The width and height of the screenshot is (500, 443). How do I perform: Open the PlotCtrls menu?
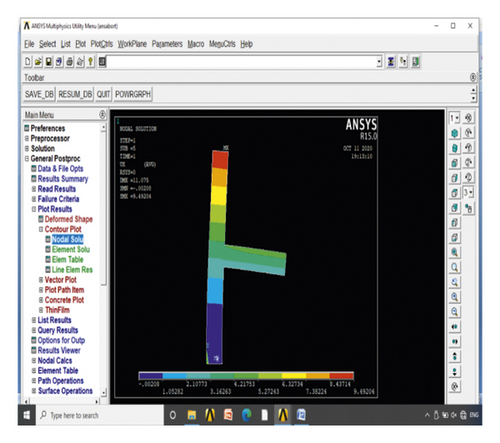(x=102, y=44)
